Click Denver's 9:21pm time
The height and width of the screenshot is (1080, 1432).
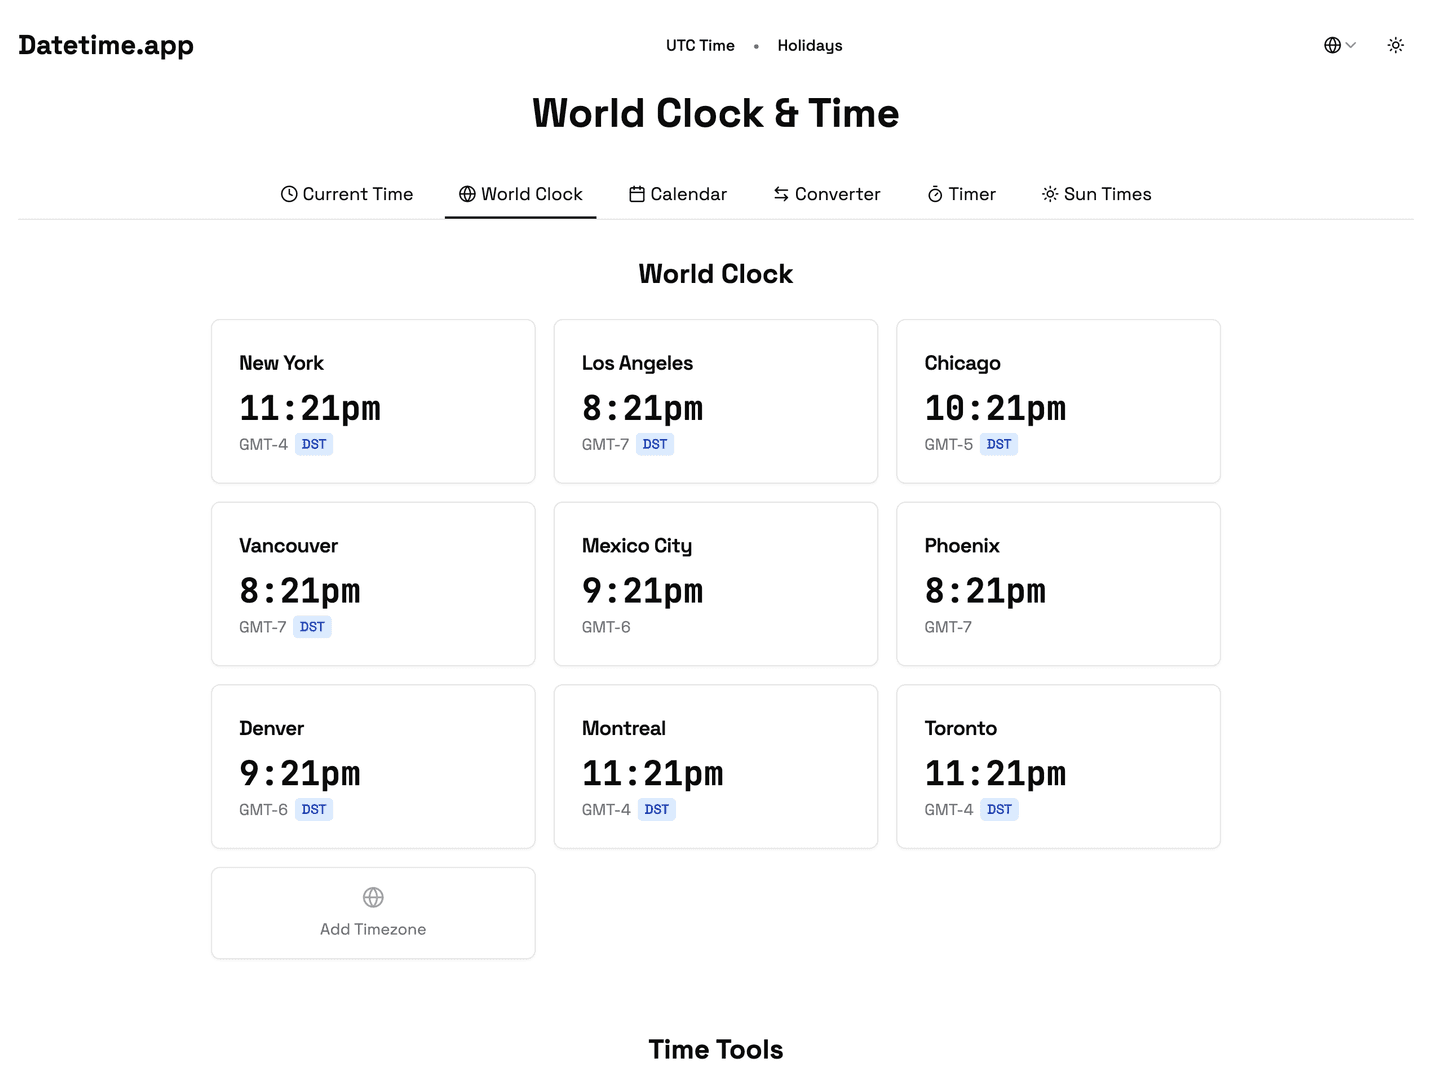(x=299, y=774)
